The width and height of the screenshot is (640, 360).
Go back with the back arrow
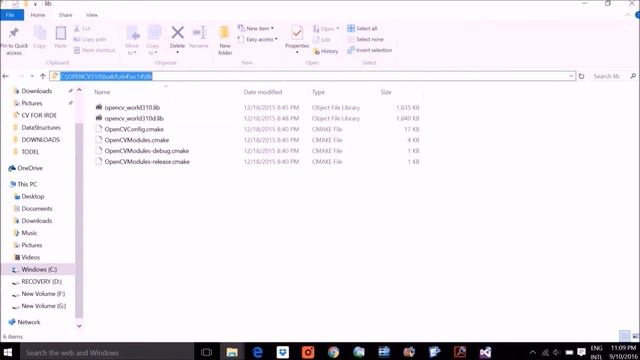click(5, 76)
